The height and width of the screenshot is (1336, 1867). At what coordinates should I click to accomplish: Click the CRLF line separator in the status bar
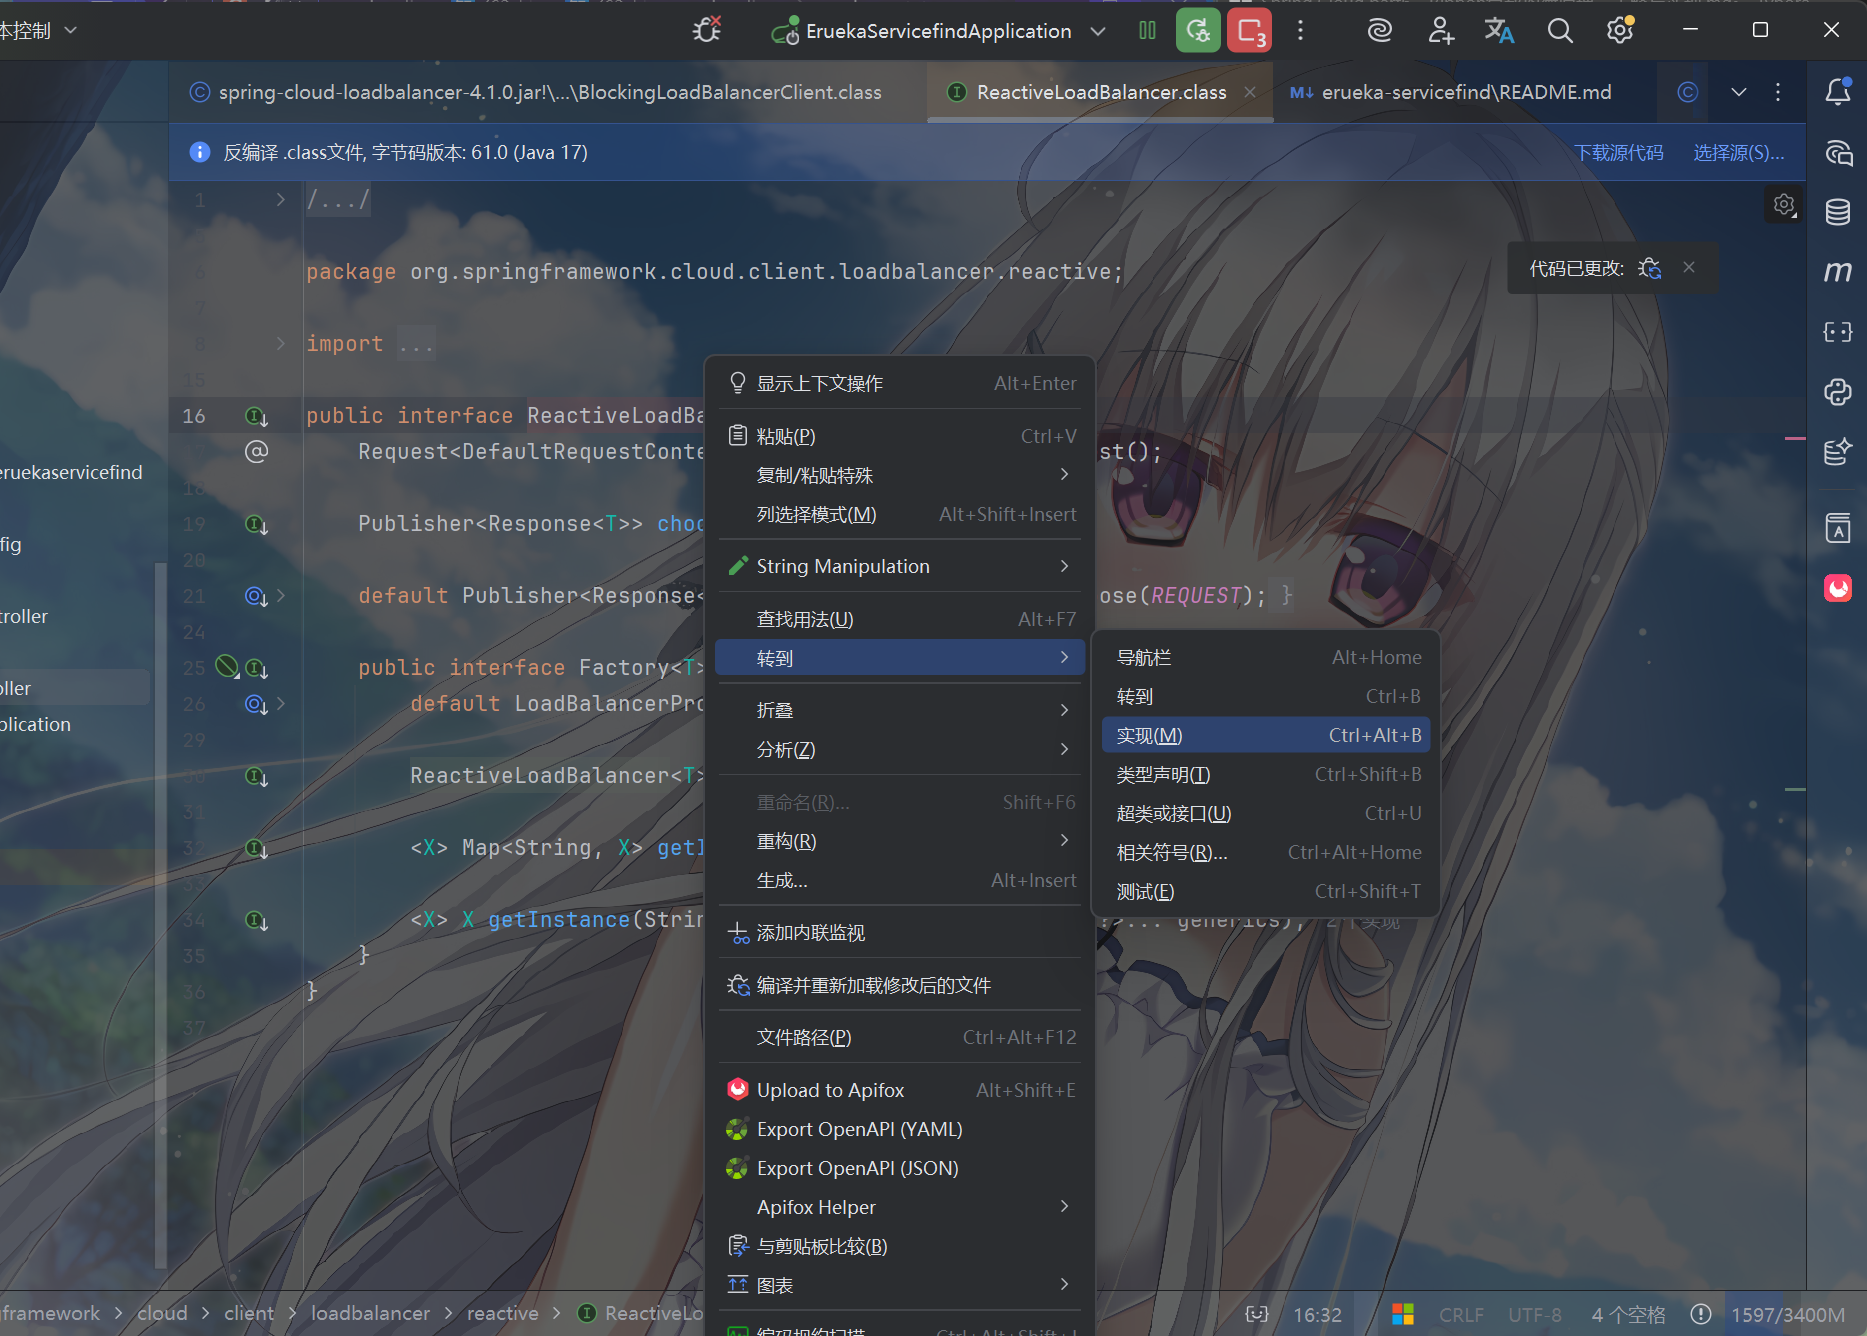pyautogui.click(x=1461, y=1315)
